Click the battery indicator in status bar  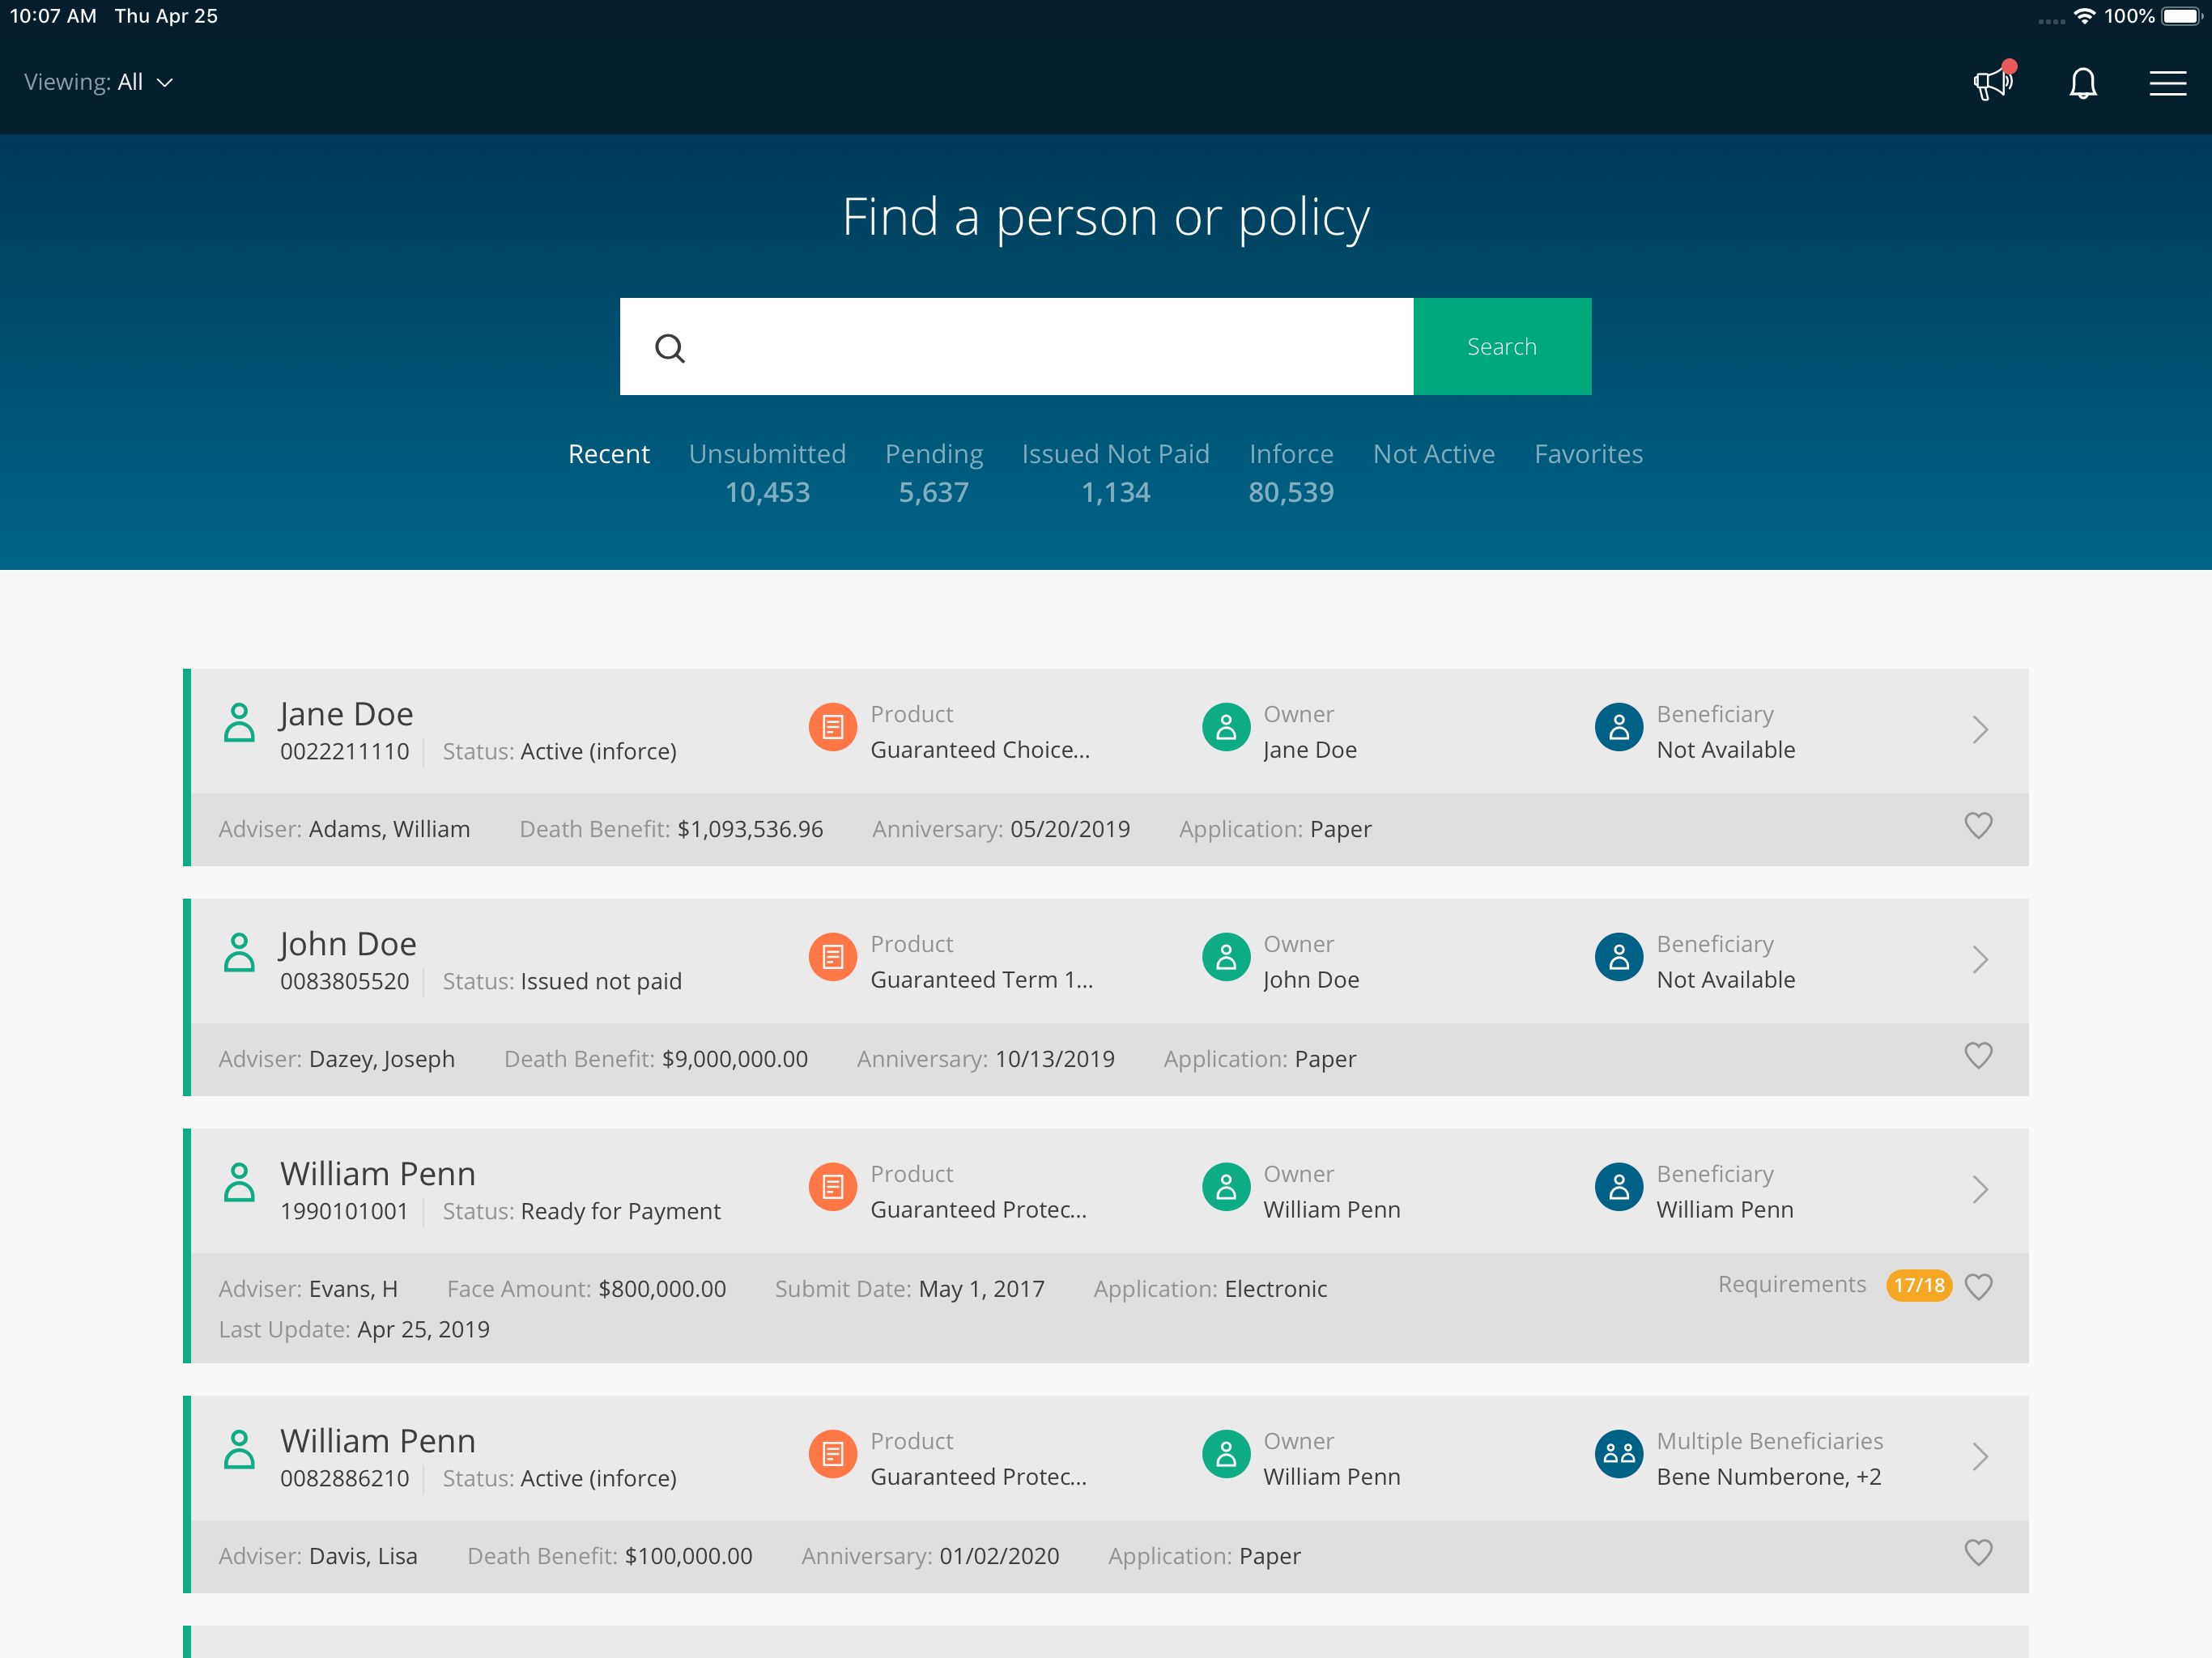2181,16
